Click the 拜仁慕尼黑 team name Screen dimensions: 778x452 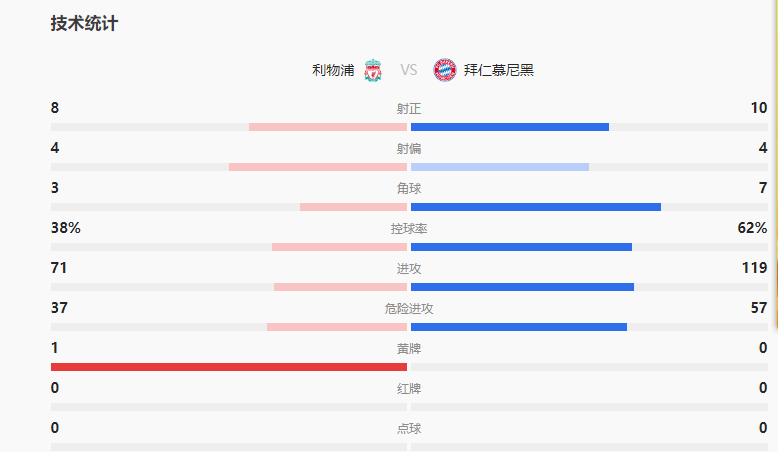click(499, 70)
